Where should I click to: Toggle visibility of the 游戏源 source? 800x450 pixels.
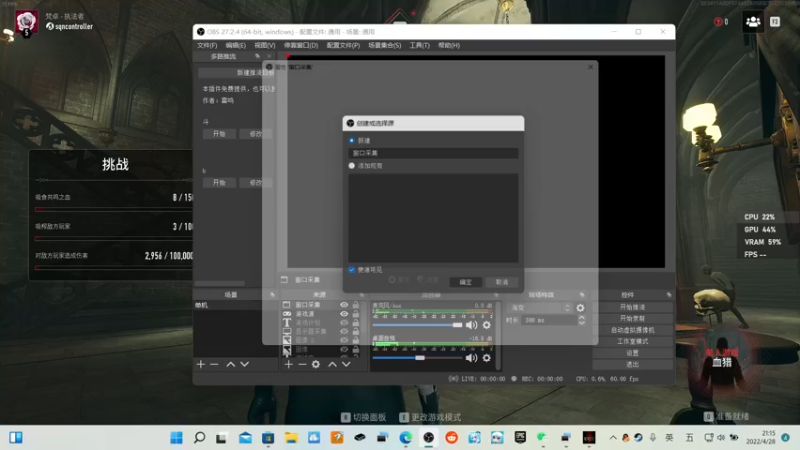tap(344, 314)
